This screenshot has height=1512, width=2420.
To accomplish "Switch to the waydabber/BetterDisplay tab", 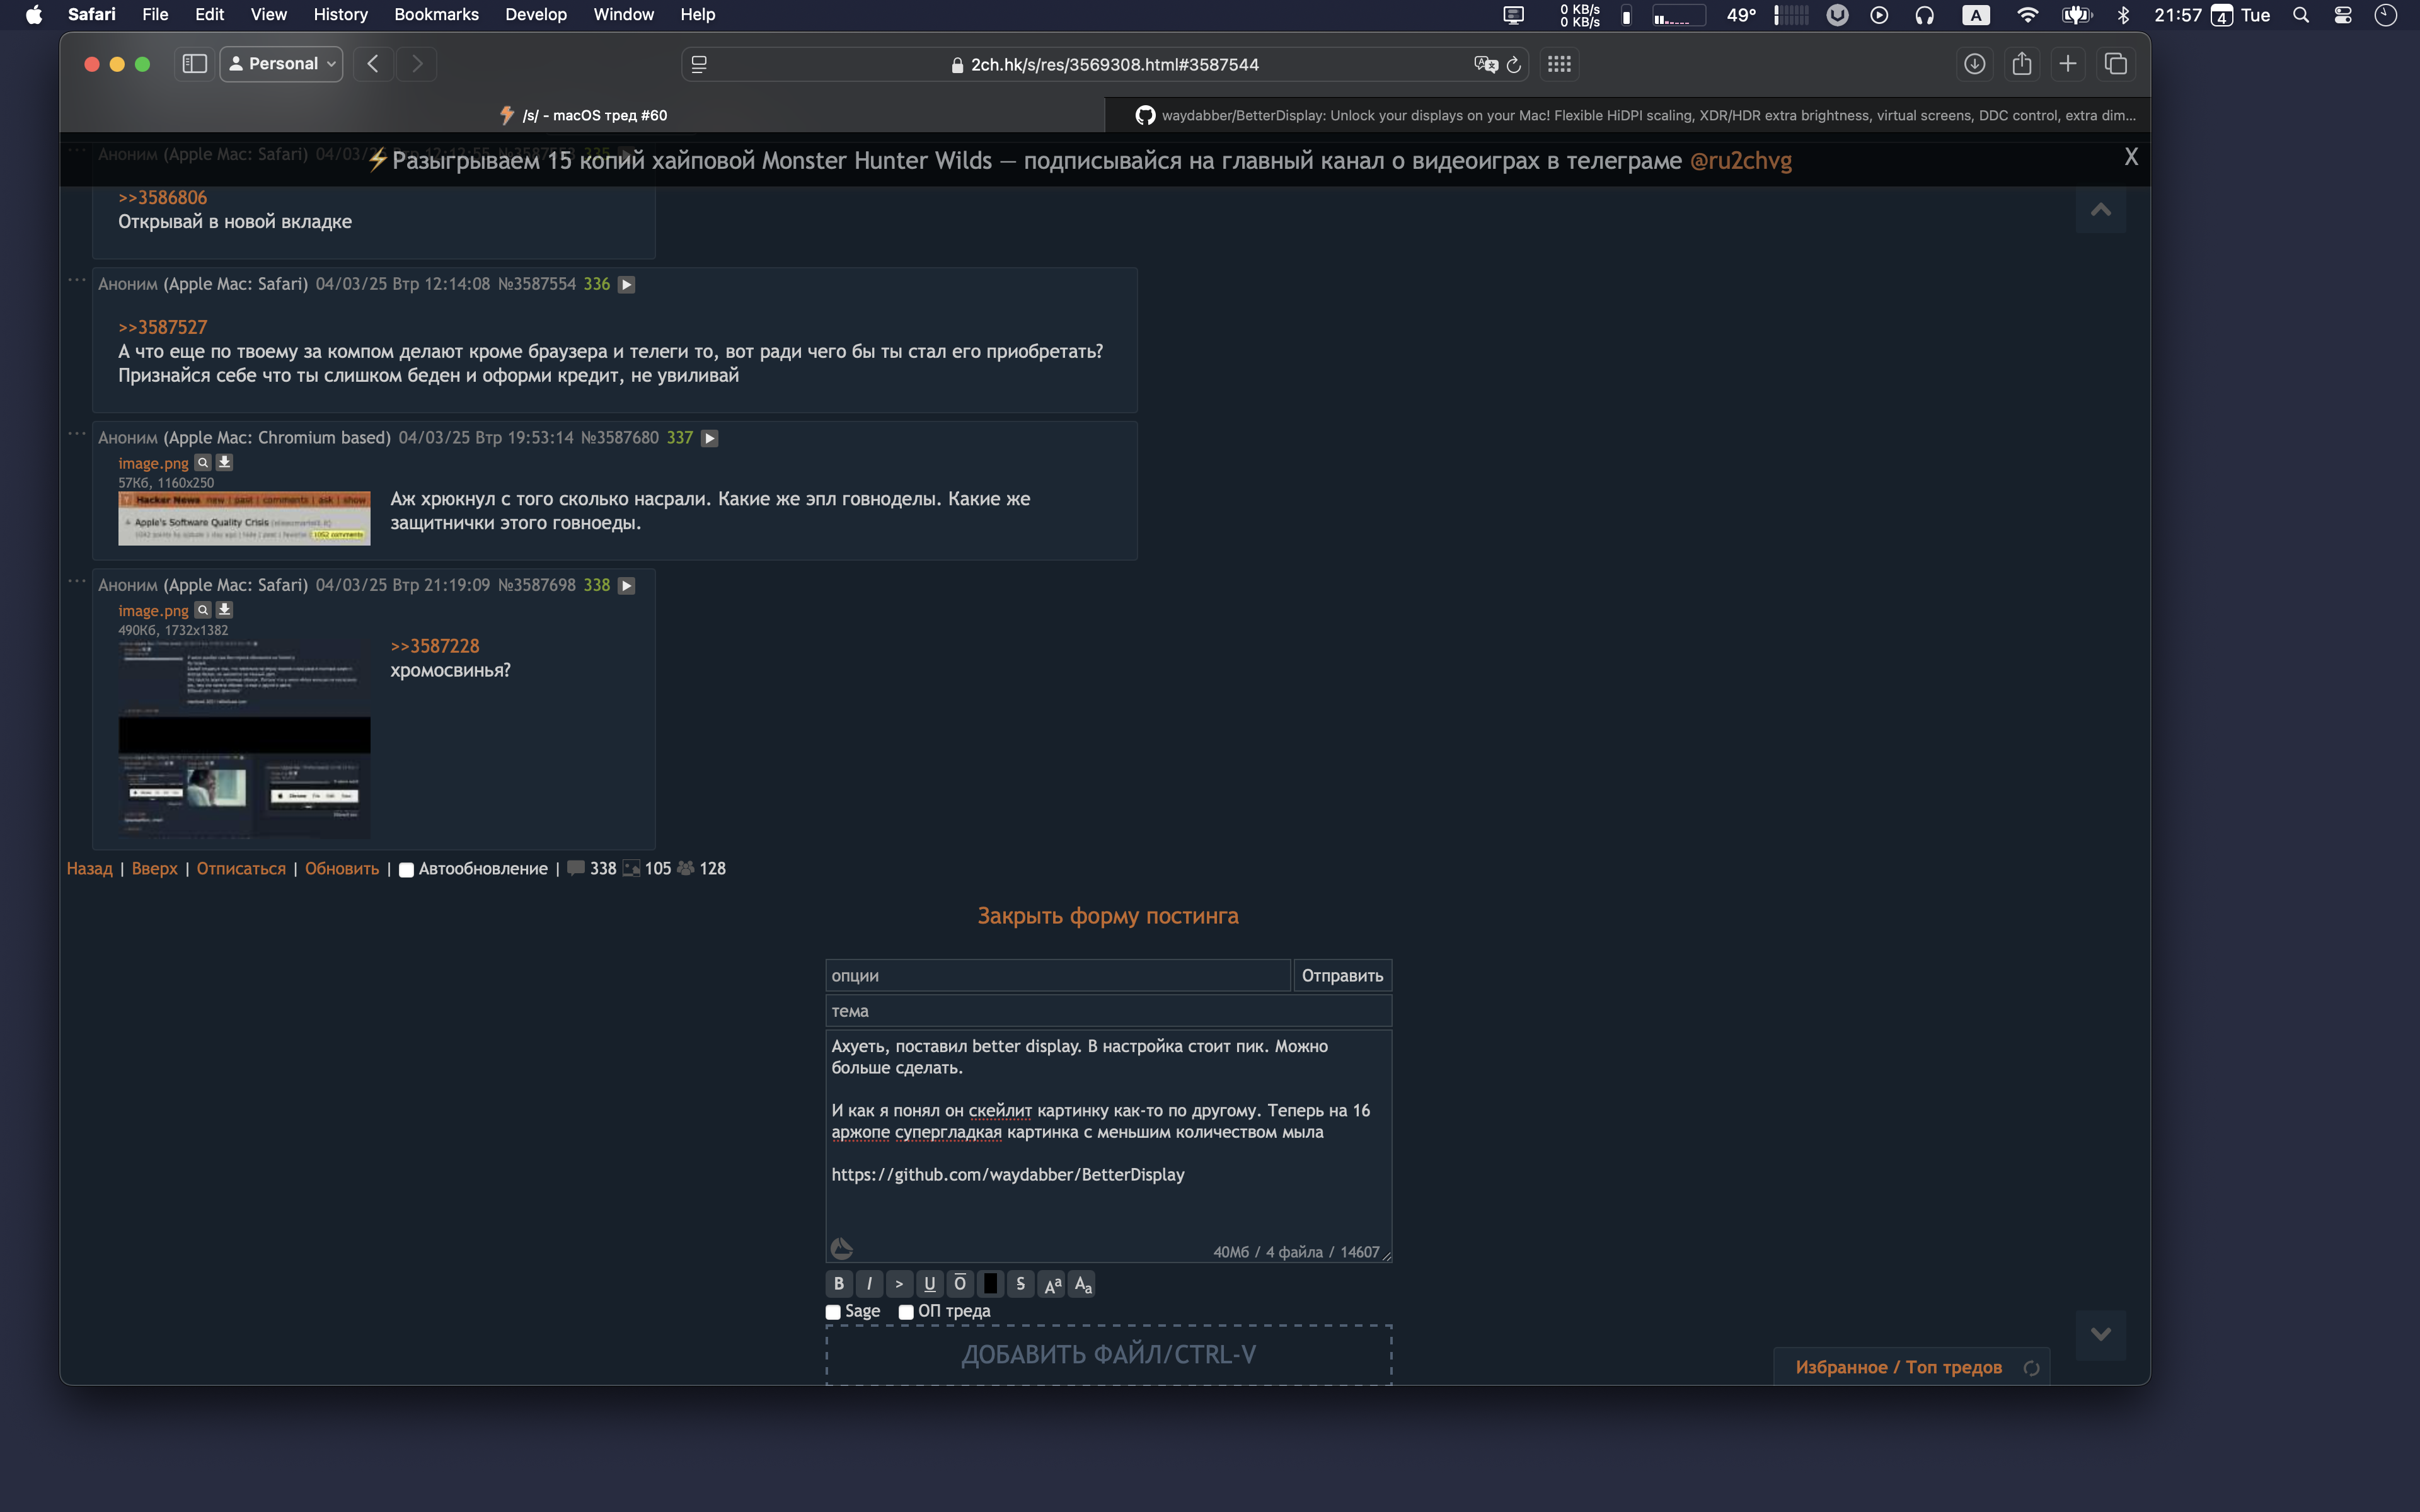I will [x=1627, y=115].
